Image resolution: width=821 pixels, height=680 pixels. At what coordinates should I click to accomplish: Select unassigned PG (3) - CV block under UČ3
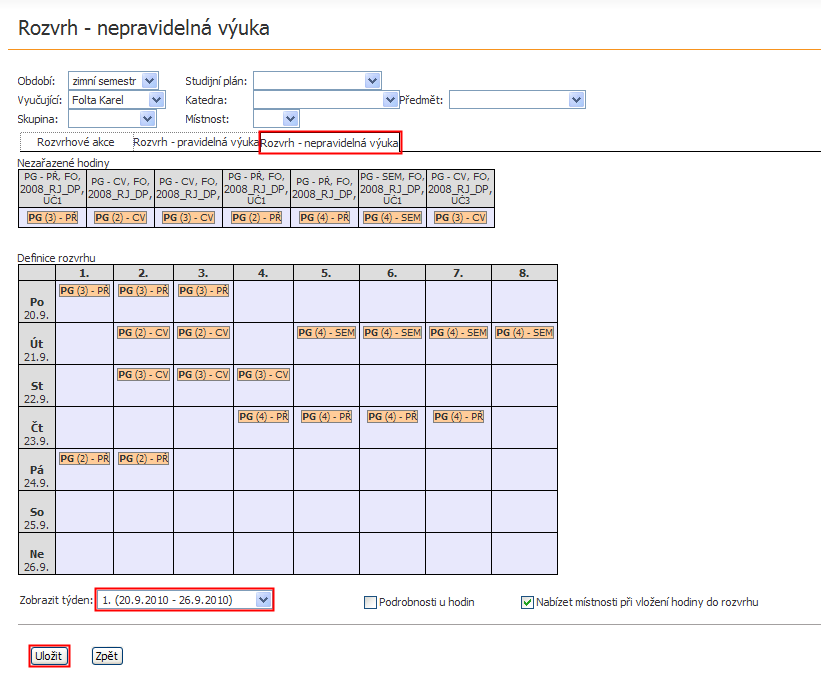(x=461, y=218)
